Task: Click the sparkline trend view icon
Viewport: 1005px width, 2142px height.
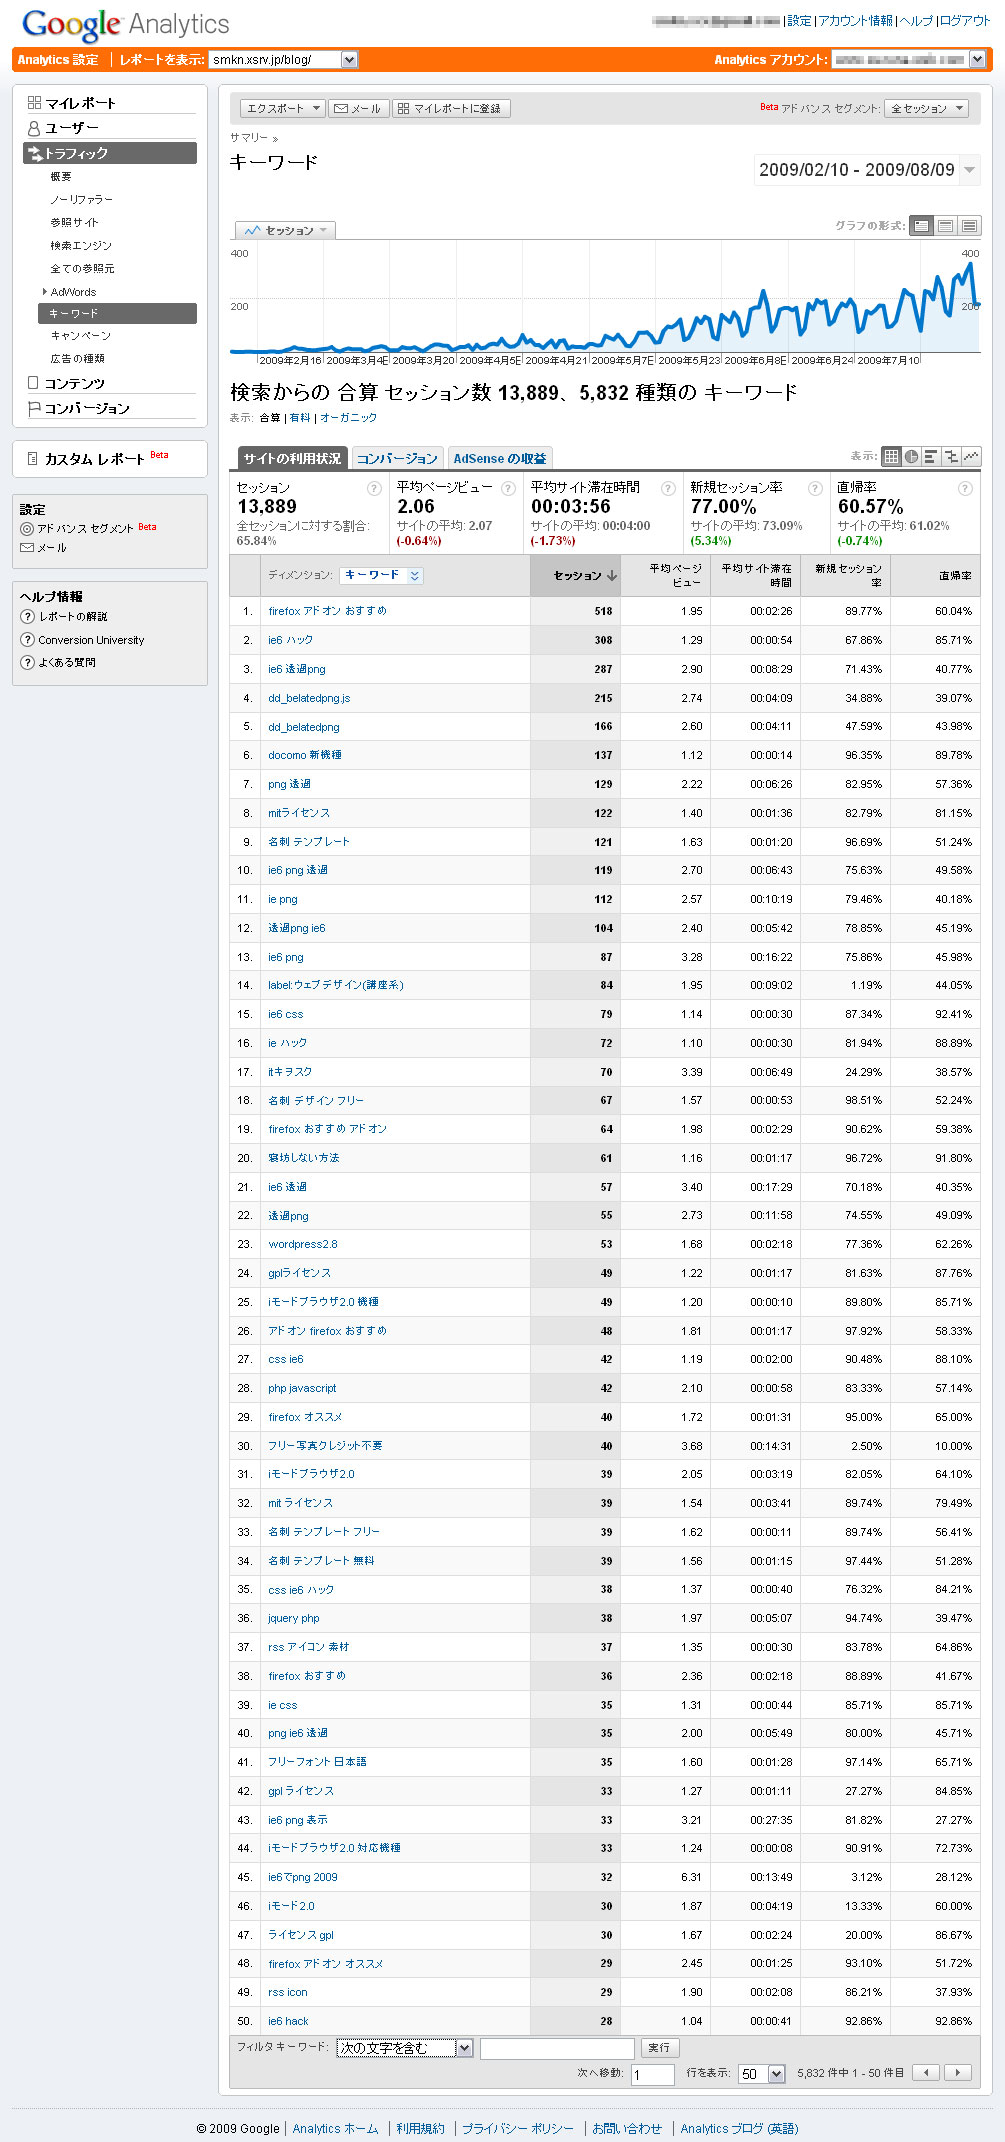Action: click(971, 456)
